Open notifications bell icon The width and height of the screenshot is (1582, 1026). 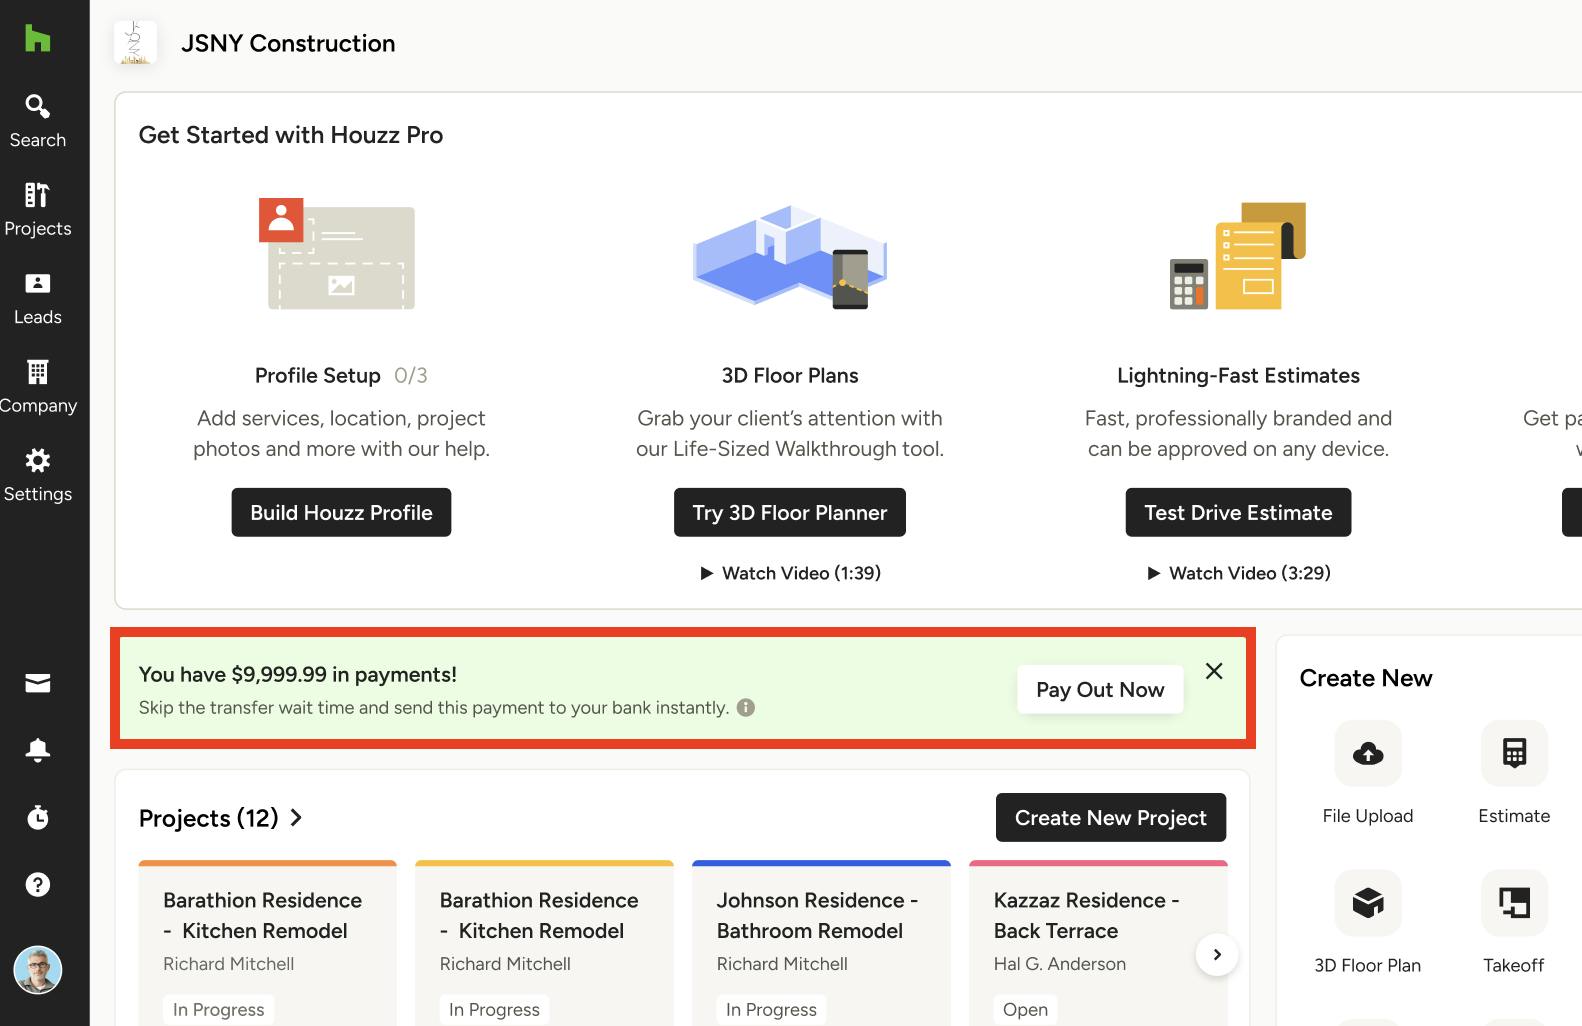pyautogui.click(x=38, y=750)
